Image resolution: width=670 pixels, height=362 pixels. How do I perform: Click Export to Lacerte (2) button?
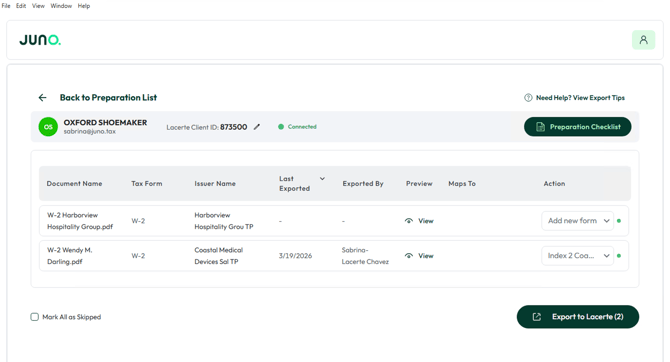(x=578, y=317)
